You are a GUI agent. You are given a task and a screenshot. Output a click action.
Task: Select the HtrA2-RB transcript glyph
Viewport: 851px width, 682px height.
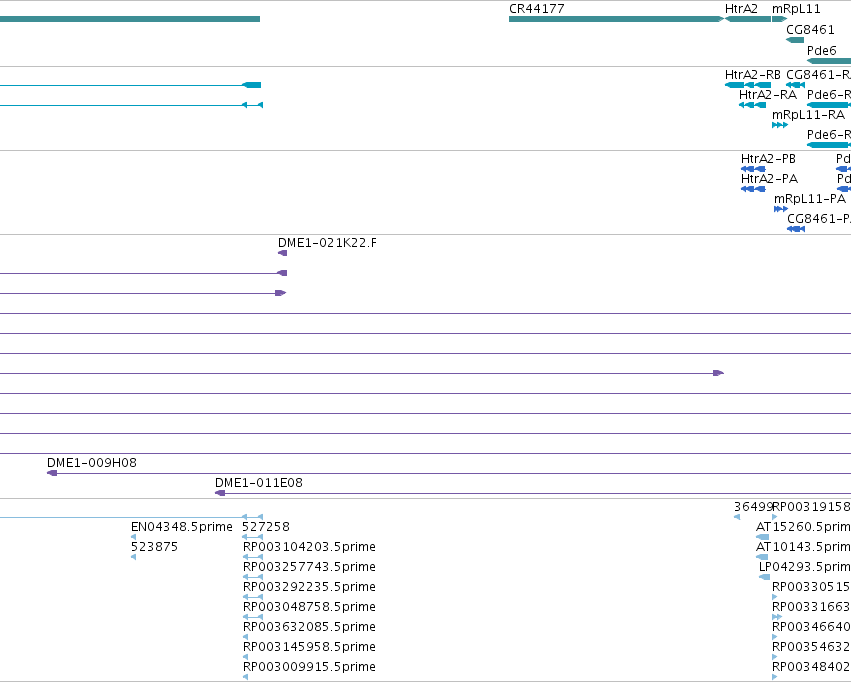point(748,85)
